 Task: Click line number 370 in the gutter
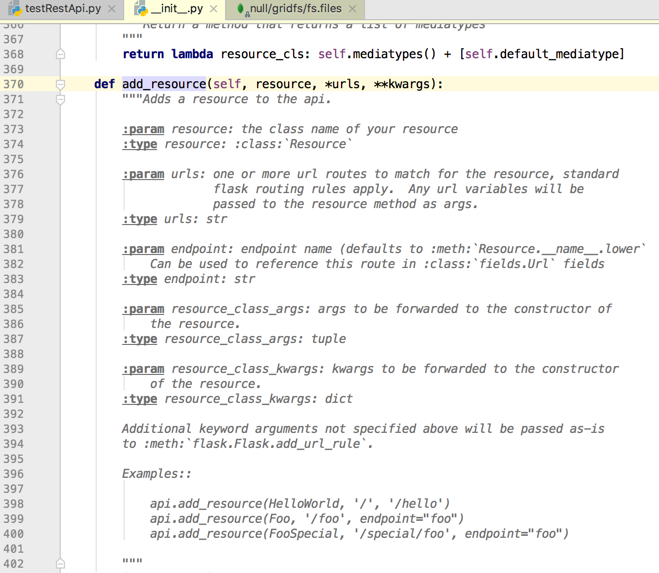click(x=13, y=84)
